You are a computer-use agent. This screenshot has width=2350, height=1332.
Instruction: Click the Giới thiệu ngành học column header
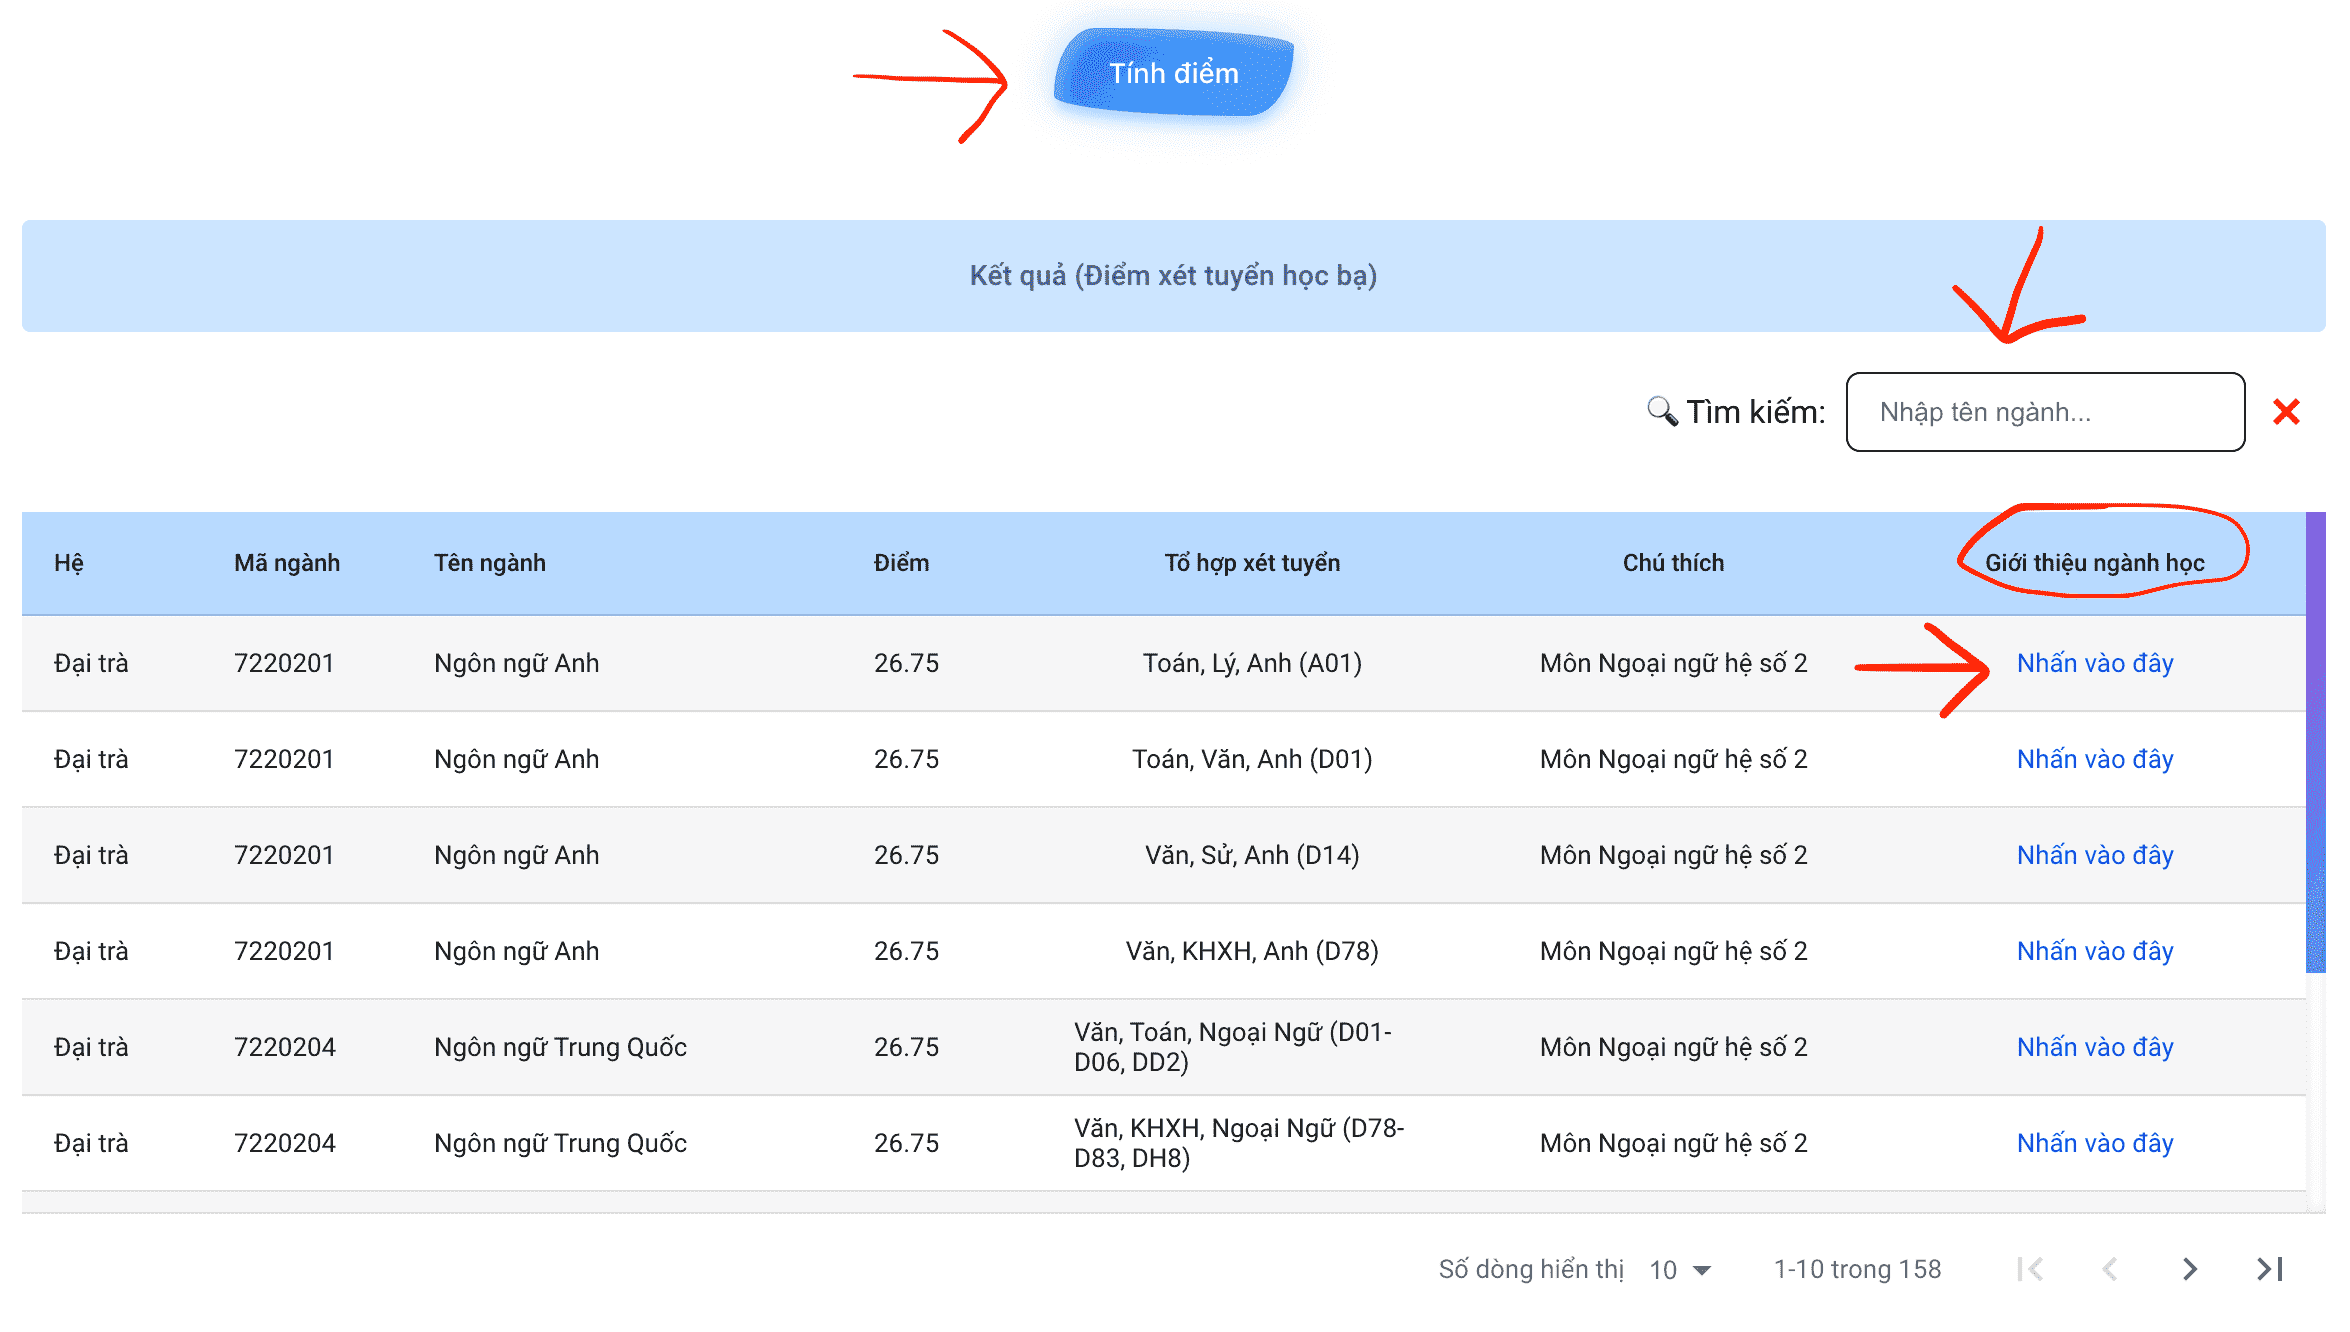[x=2095, y=563]
